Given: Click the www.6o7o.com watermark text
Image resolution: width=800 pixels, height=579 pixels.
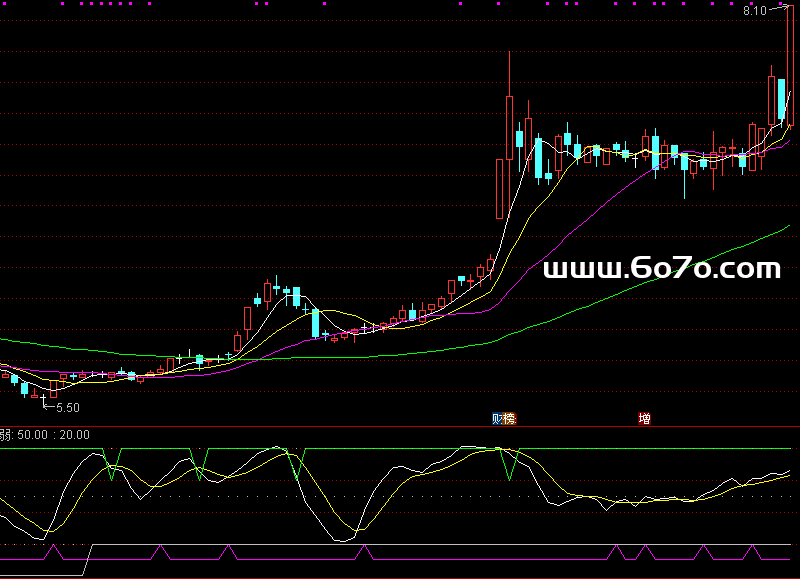Looking at the screenshot, I should 661,268.
